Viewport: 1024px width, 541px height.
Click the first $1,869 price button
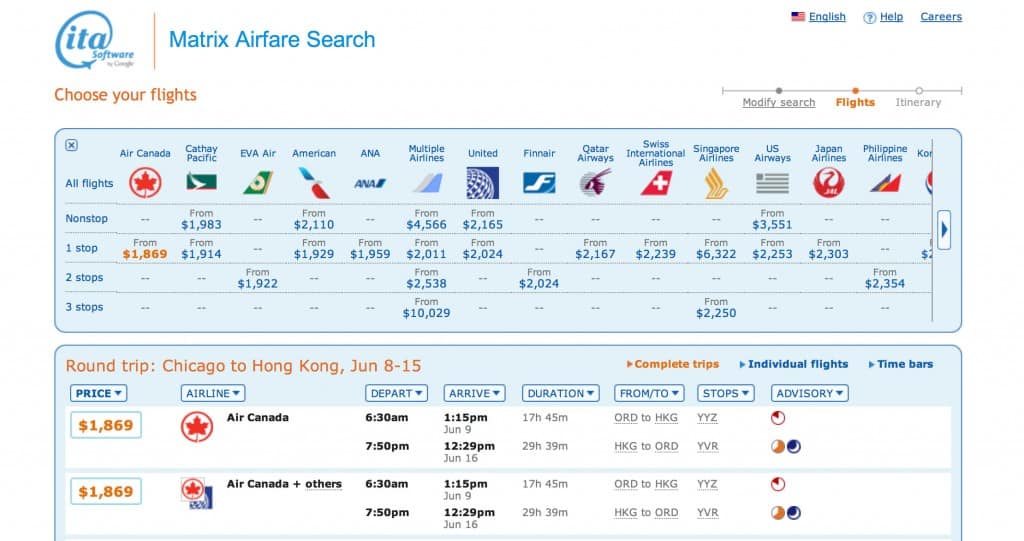[x=106, y=425]
